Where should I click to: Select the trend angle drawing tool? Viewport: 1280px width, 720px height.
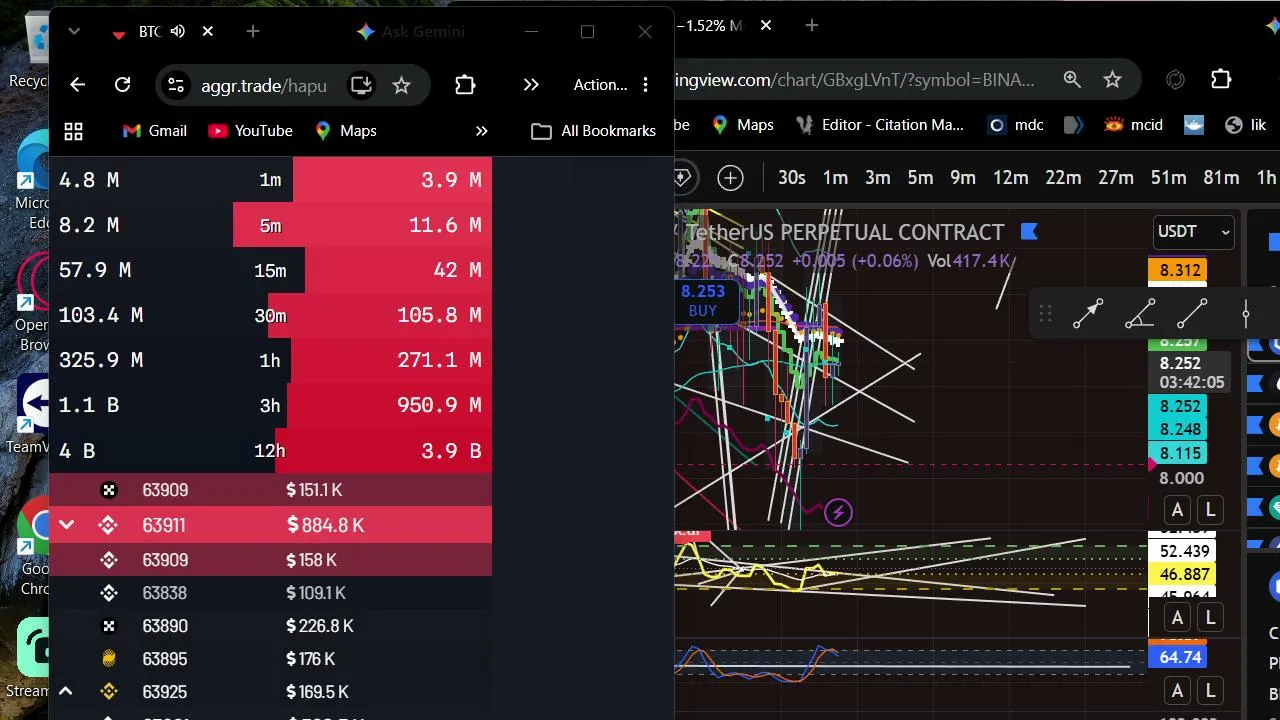click(1140, 314)
